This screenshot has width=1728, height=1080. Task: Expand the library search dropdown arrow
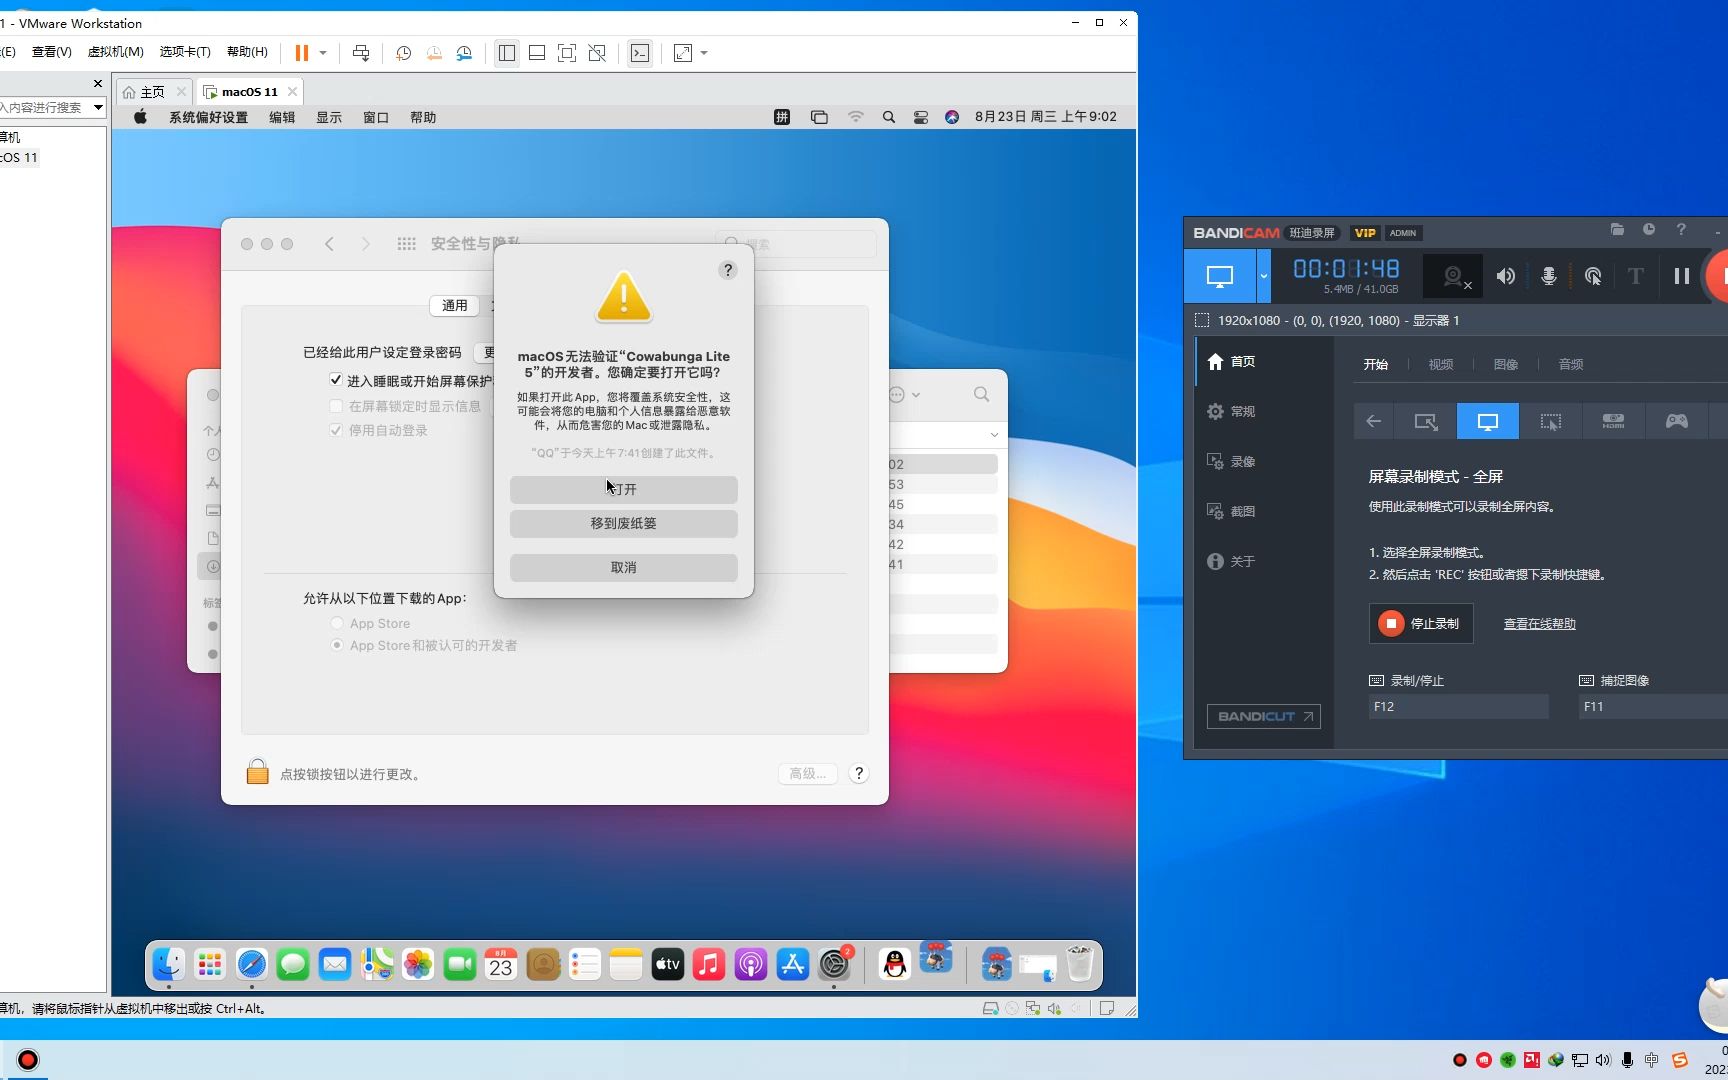pos(98,107)
